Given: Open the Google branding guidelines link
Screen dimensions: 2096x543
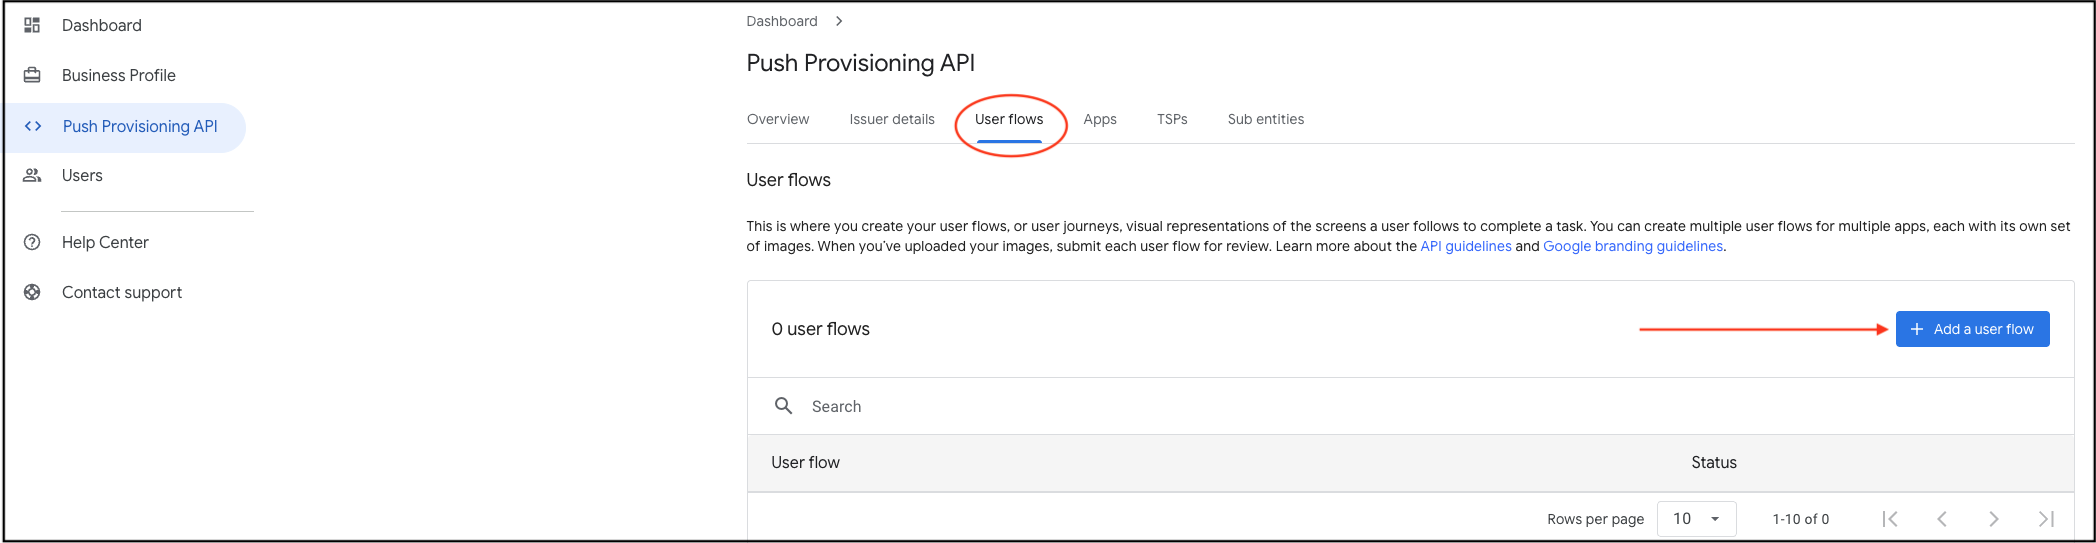Looking at the screenshot, I should tap(1633, 246).
